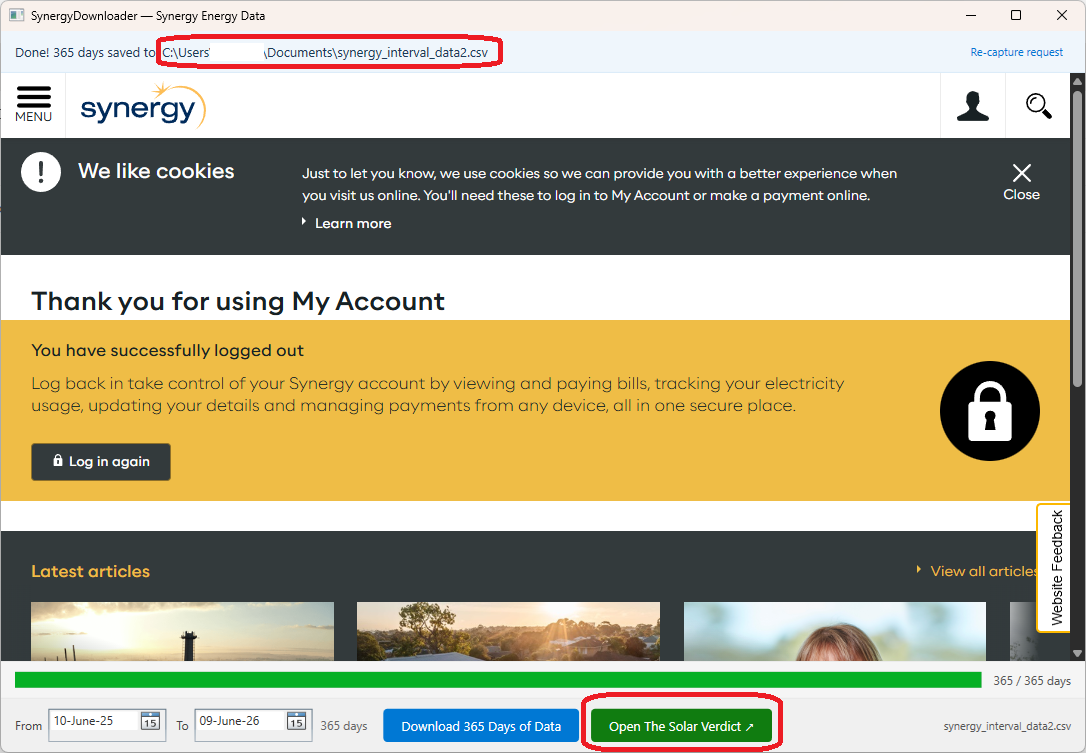The width and height of the screenshot is (1086, 753).
Task: Open the user account profile icon
Action: pyautogui.click(x=972, y=106)
